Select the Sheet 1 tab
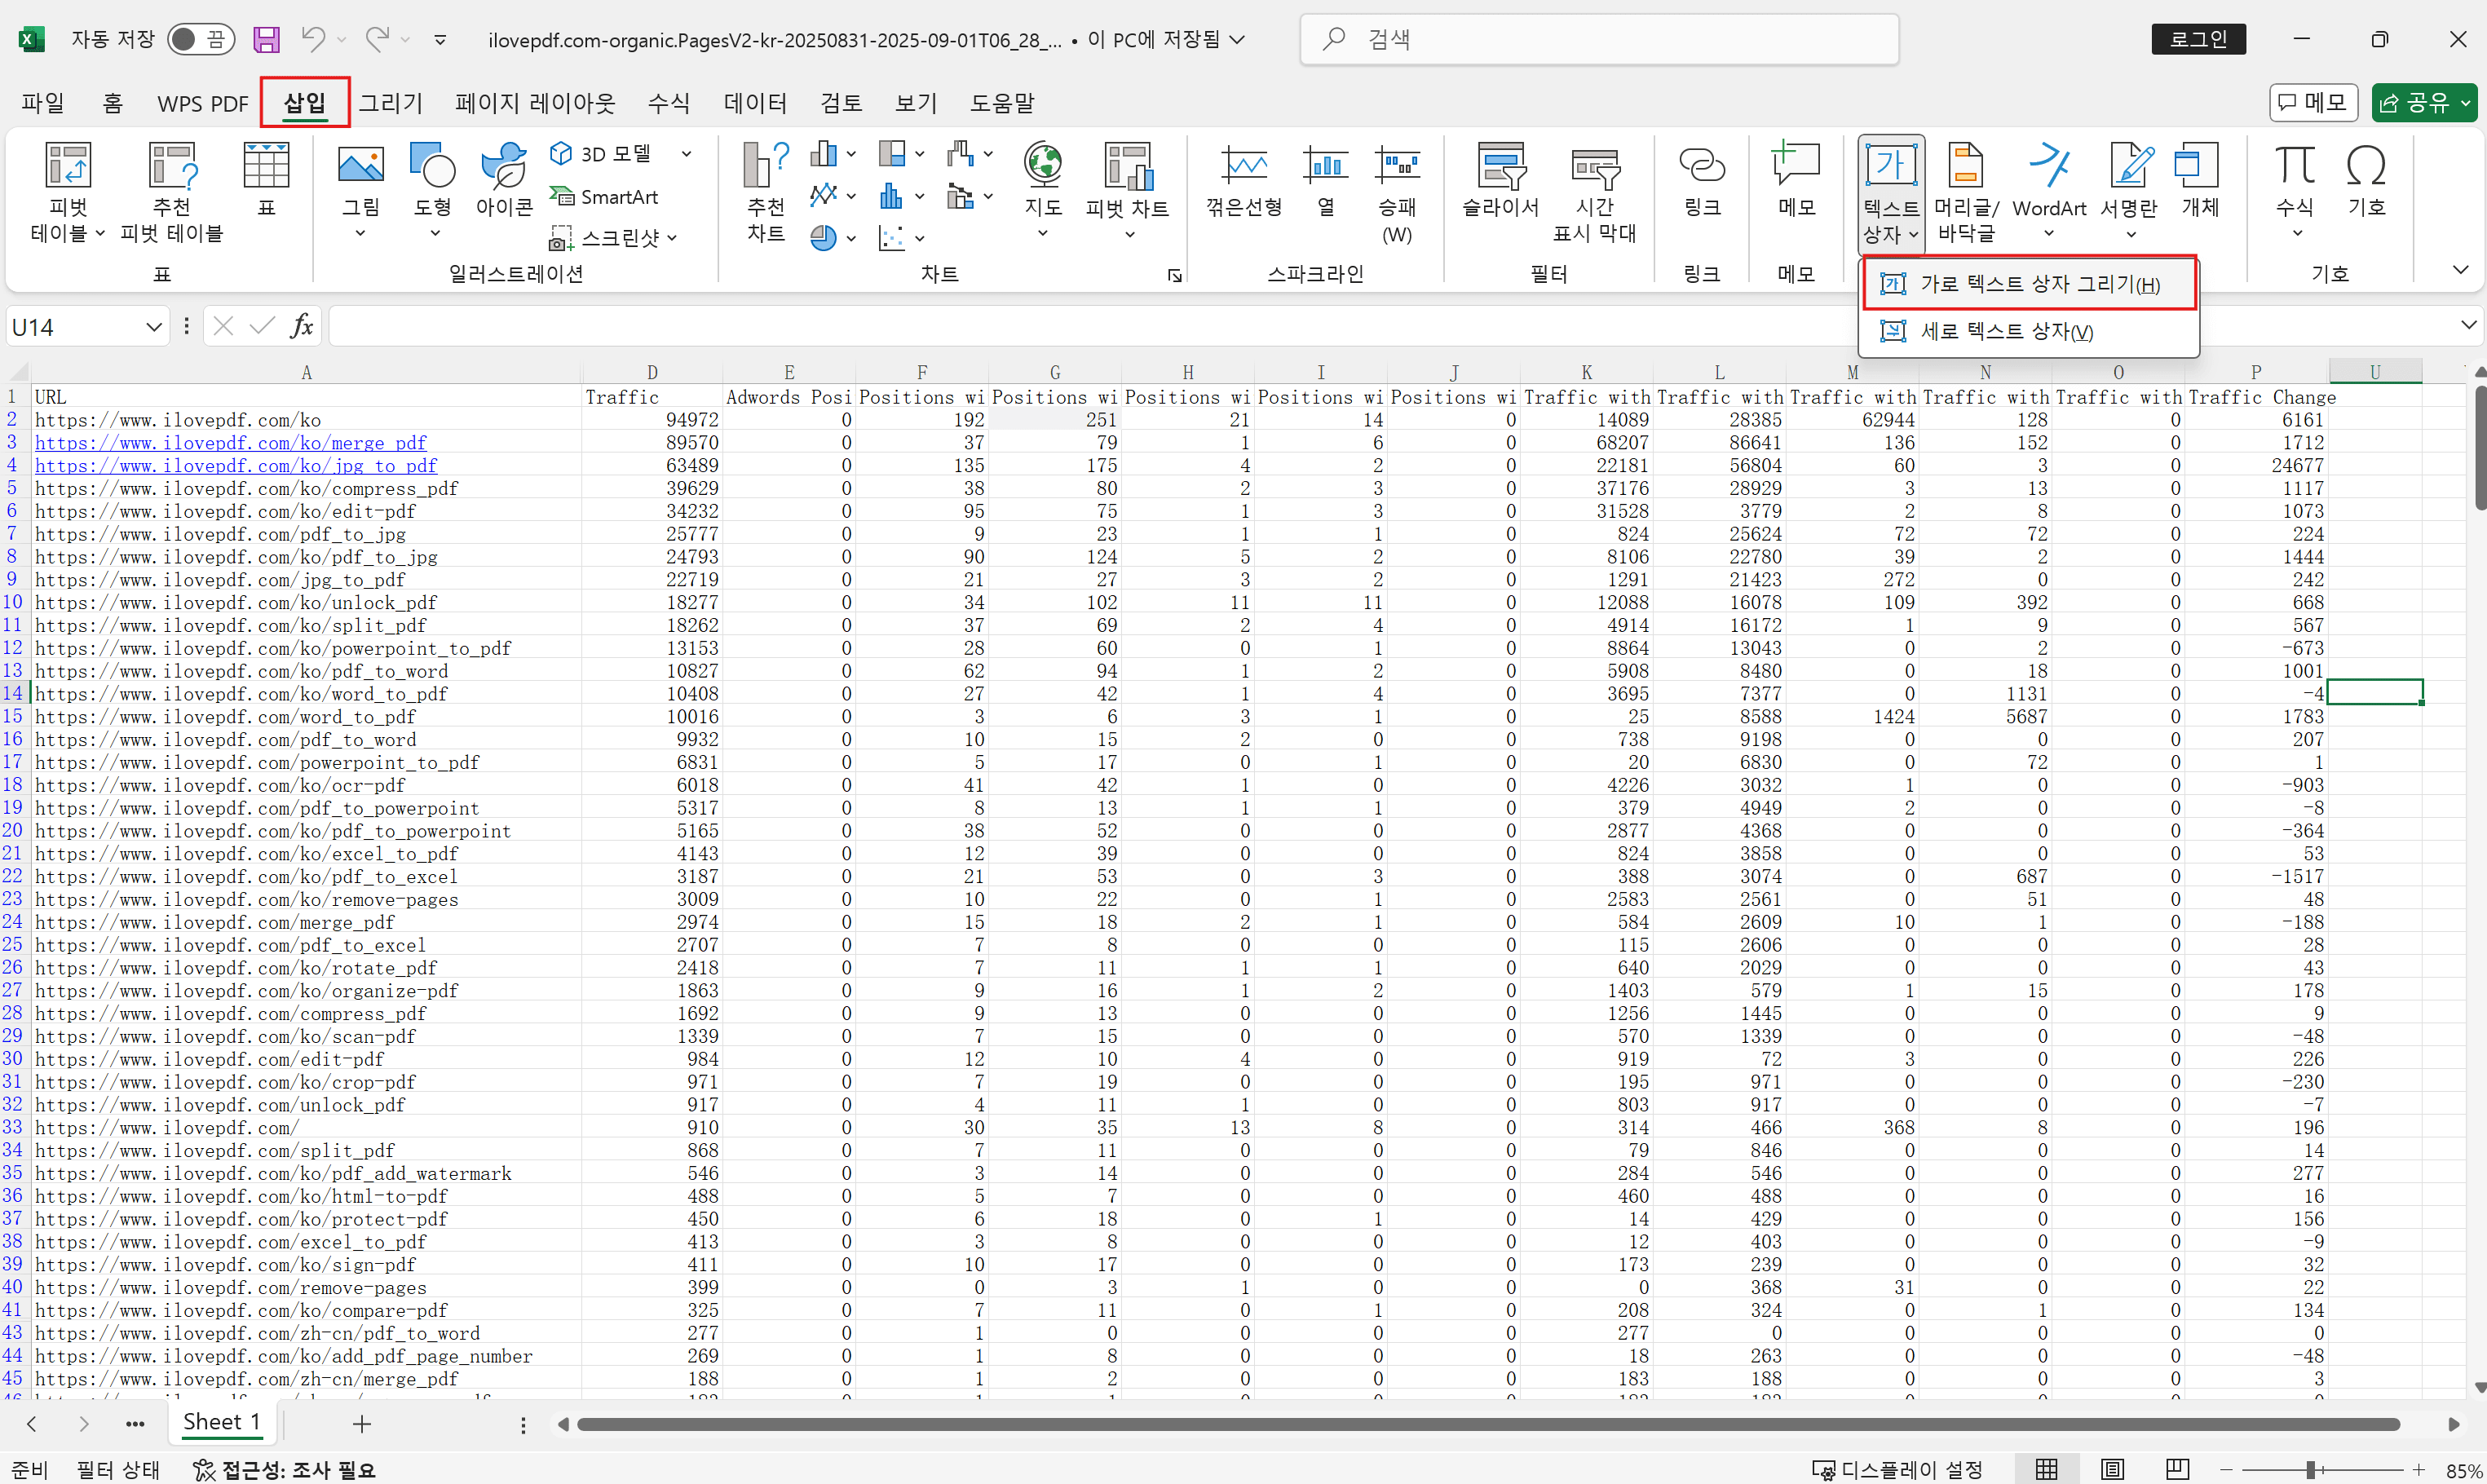This screenshot has height=1484, width=2487. coord(222,1422)
